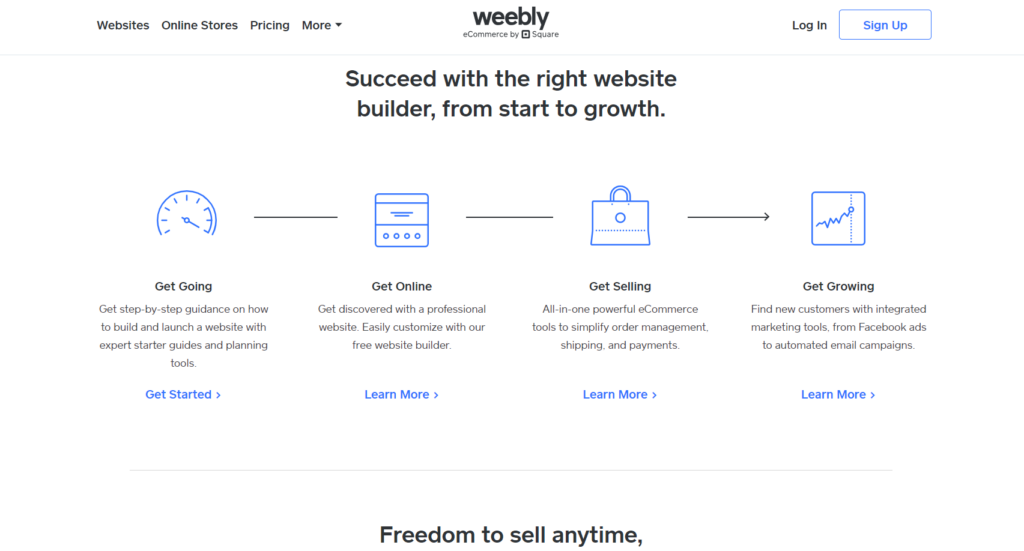Click the browser window Get Online icon
1024x551 pixels.
[x=402, y=220]
